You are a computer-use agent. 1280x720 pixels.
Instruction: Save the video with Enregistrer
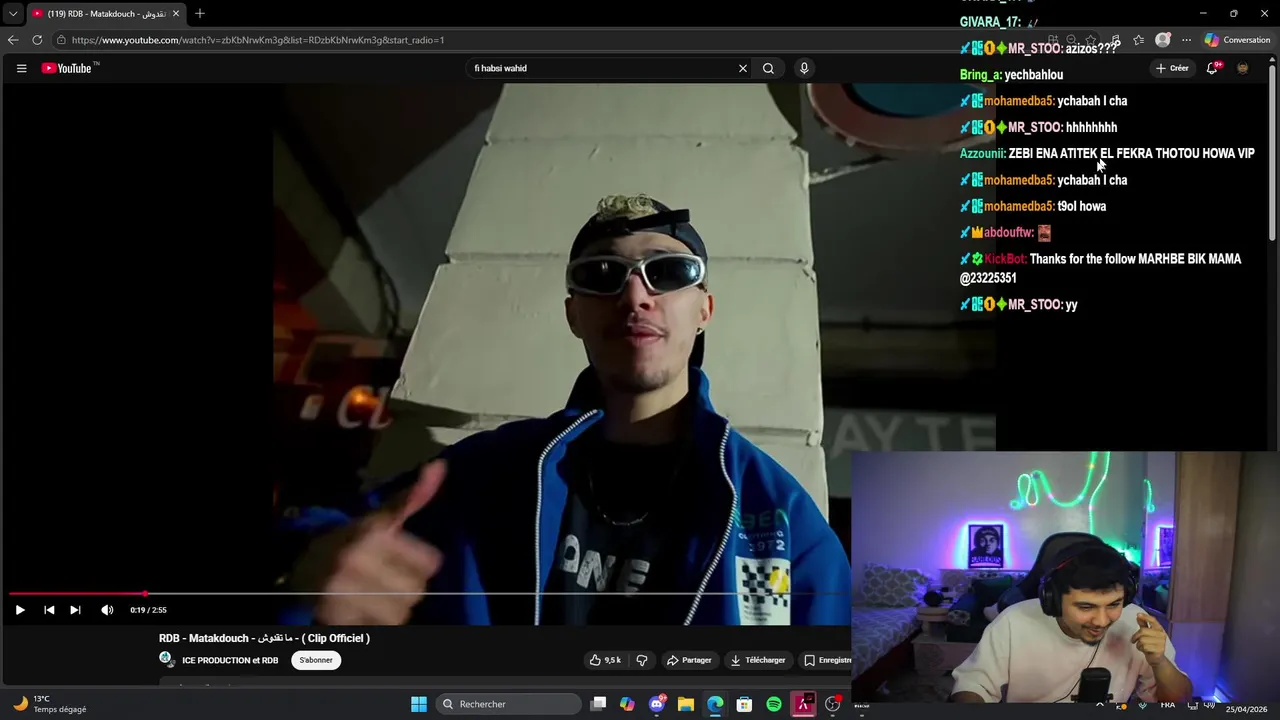(x=827, y=660)
